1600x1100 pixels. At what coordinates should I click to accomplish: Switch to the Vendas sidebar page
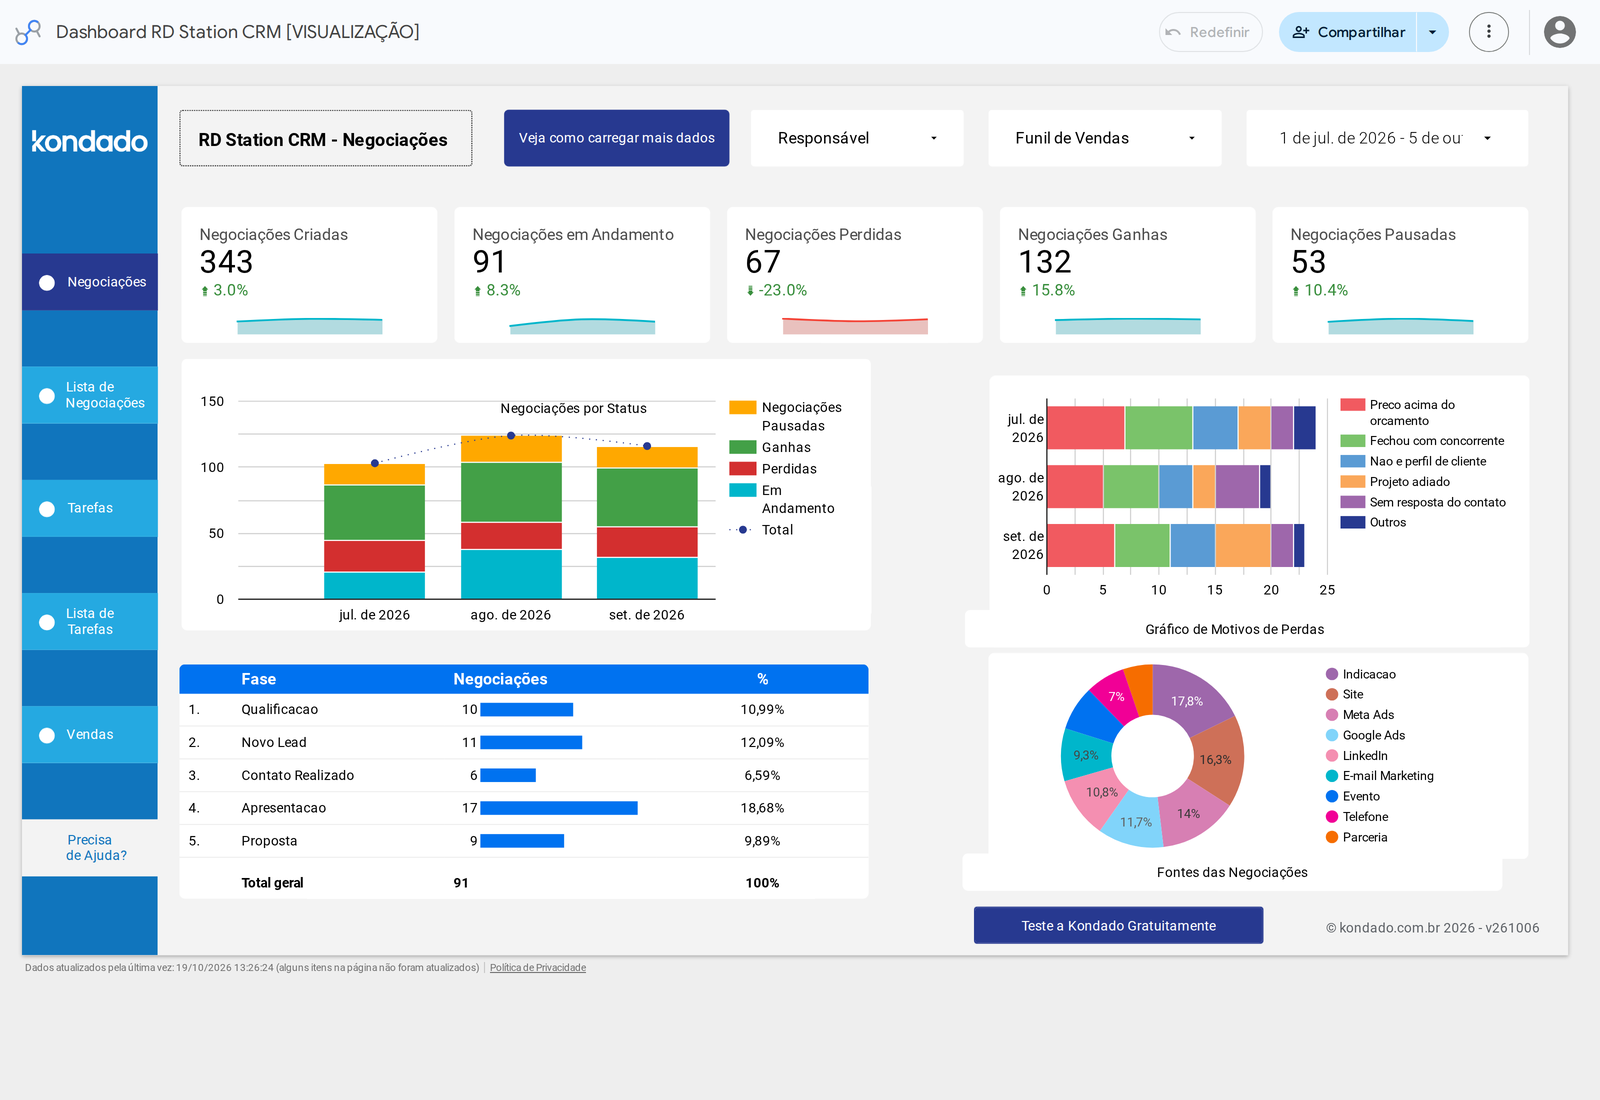pyautogui.click(x=90, y=734)
